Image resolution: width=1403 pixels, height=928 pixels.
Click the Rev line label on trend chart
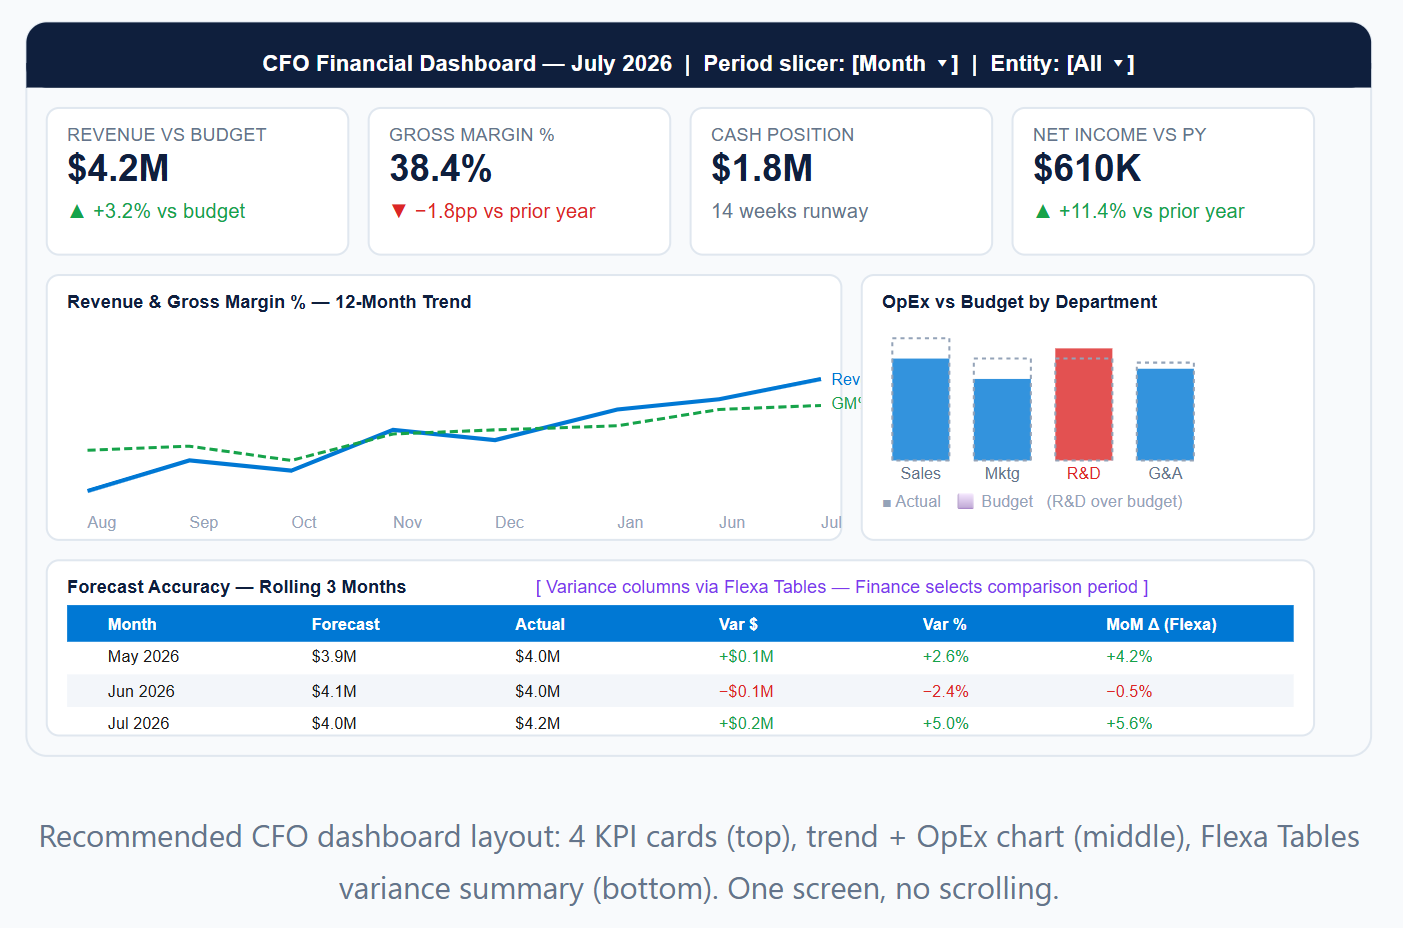[x=845, y=379]
